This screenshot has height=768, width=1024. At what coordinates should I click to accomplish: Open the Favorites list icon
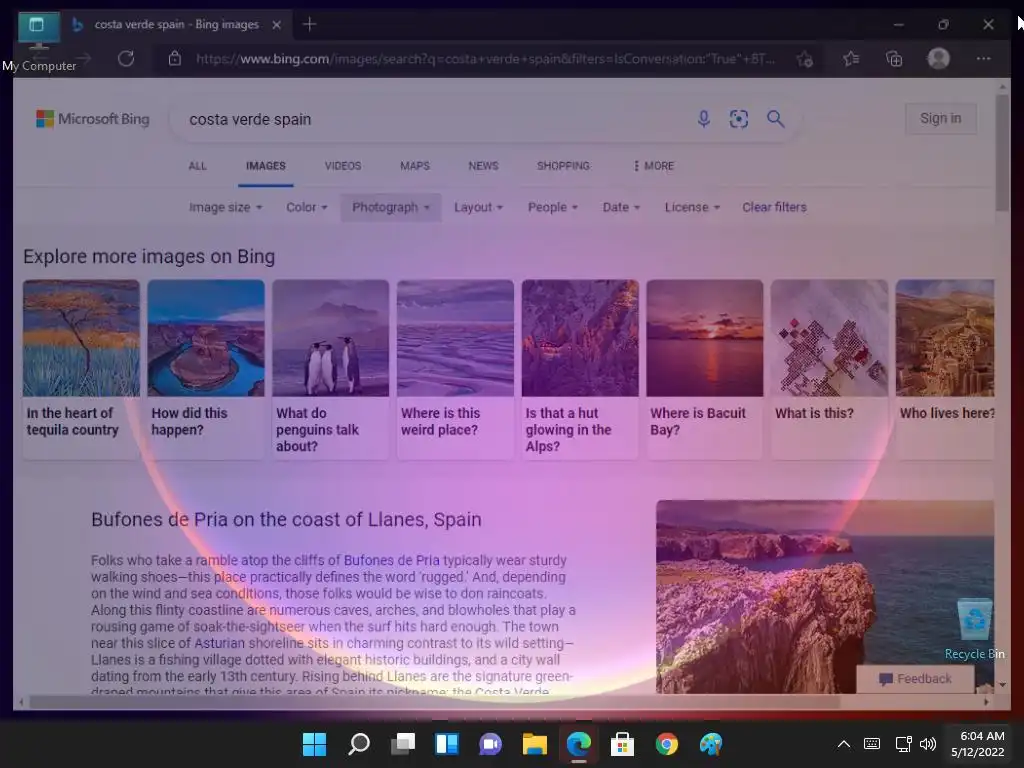(850, 59)
